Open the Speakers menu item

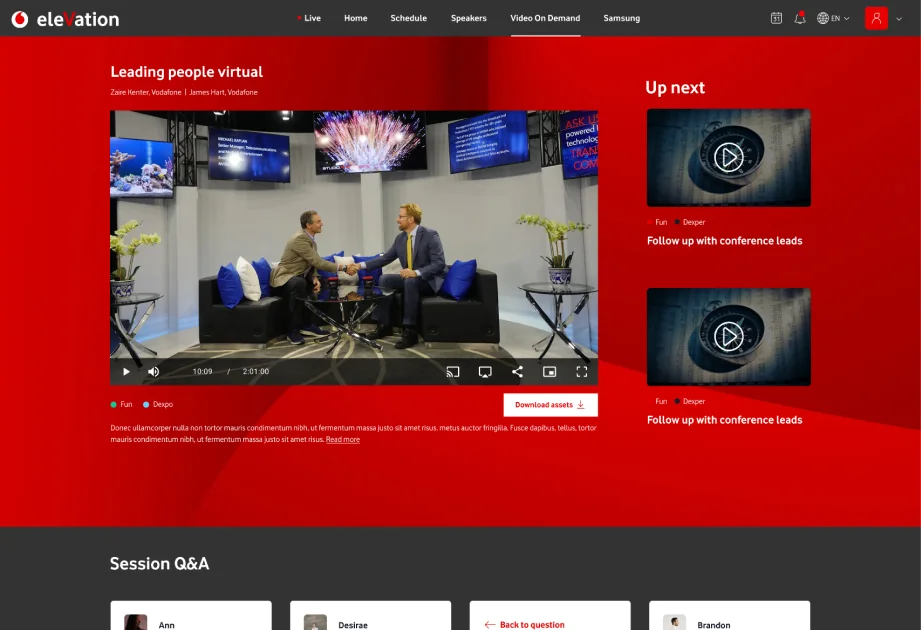tap(468, 18)
